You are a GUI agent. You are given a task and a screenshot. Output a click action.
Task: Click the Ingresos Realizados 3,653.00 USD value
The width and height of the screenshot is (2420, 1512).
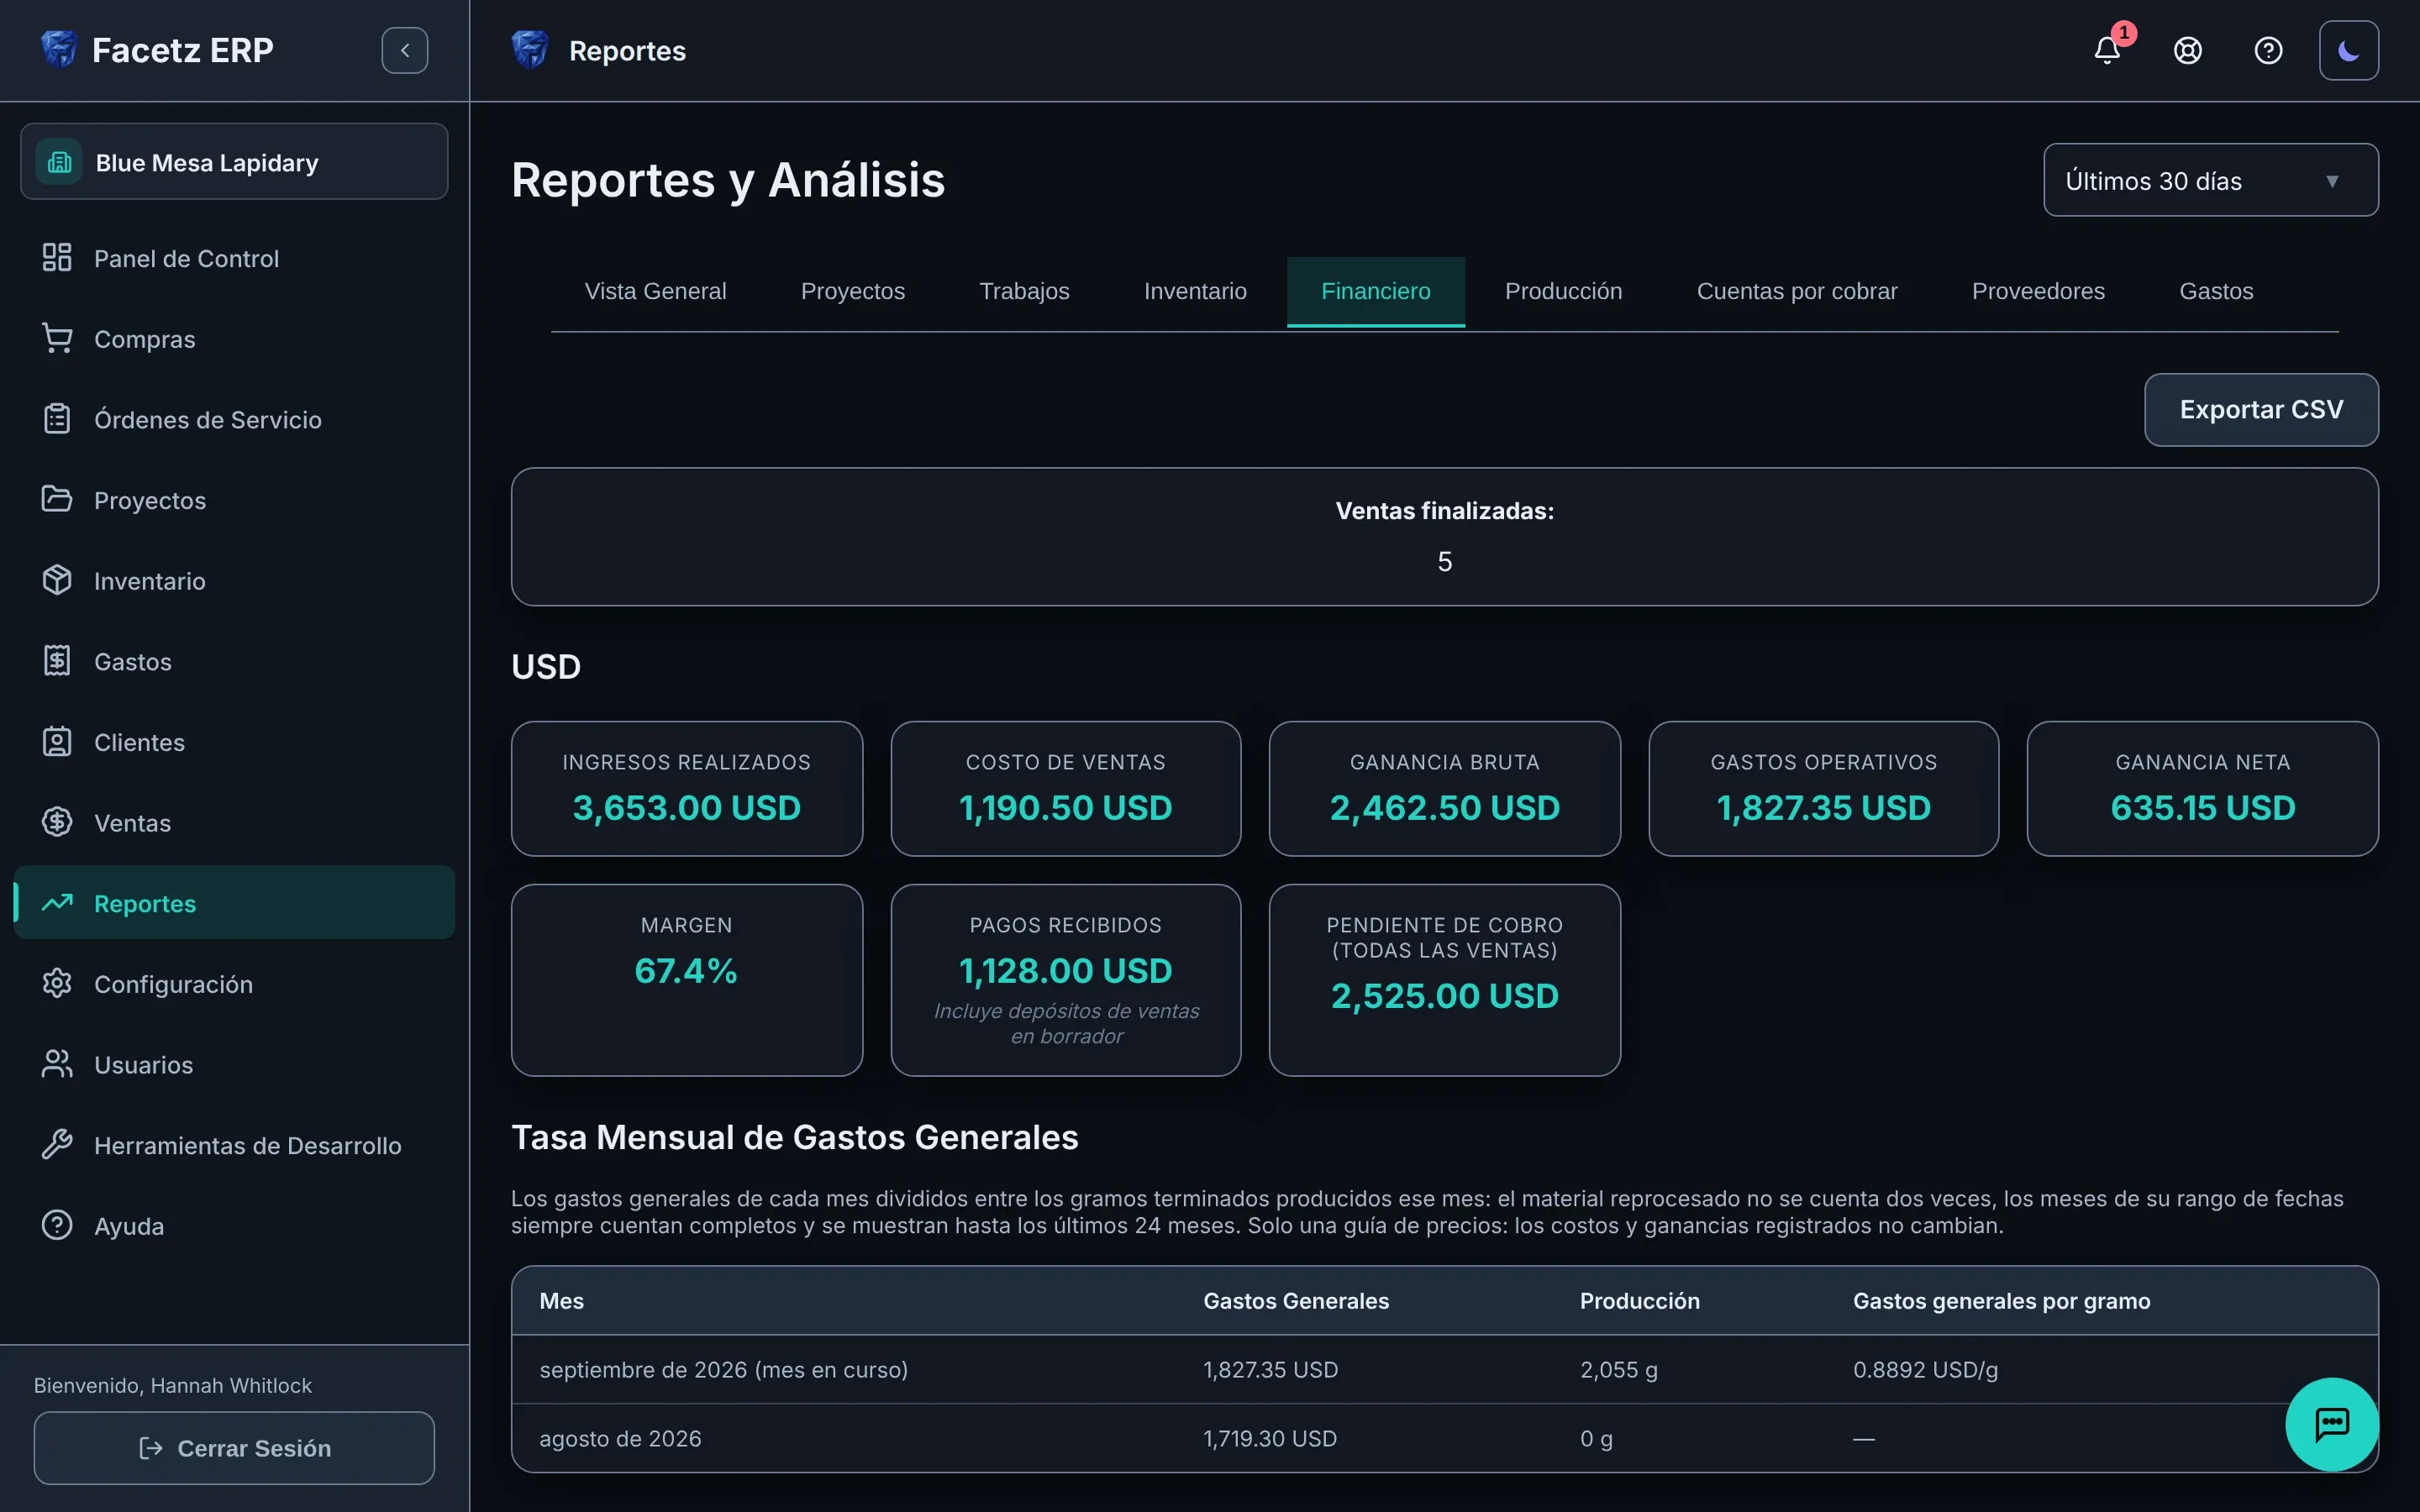(x=686, y=808)
